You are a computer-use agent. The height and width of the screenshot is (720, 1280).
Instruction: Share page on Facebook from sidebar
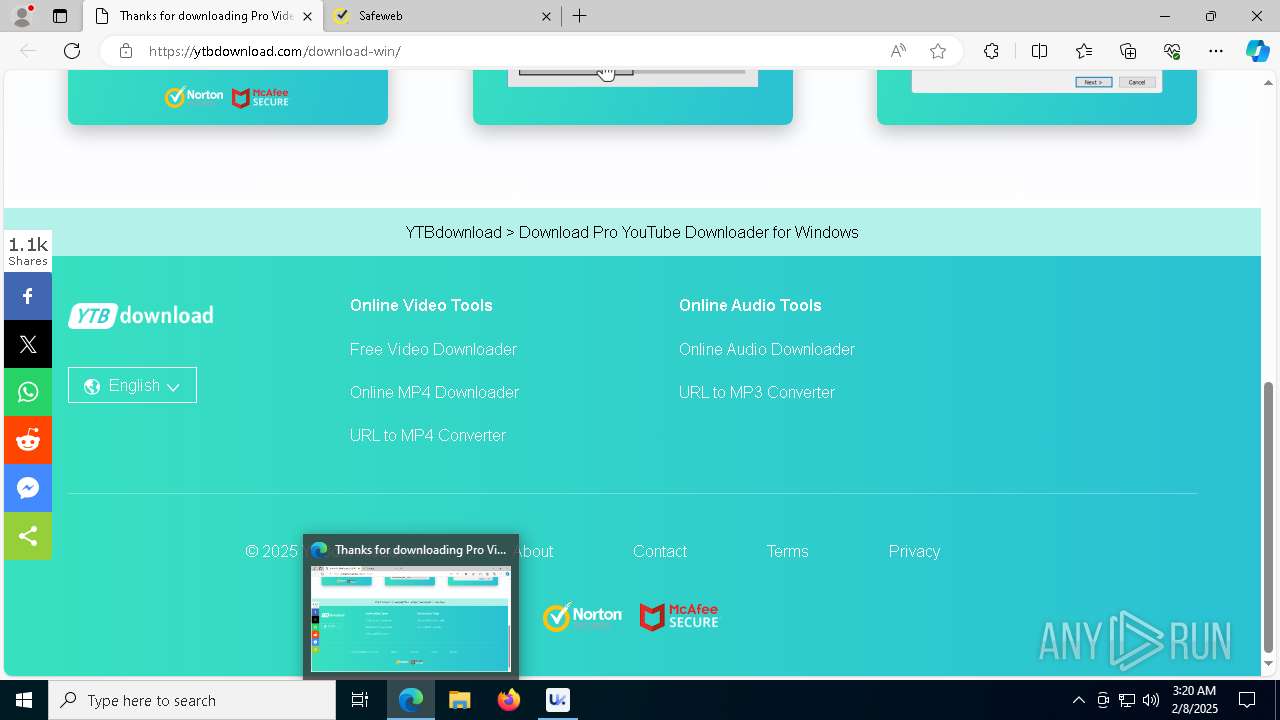pyautogui.click(x=28, y=296)
